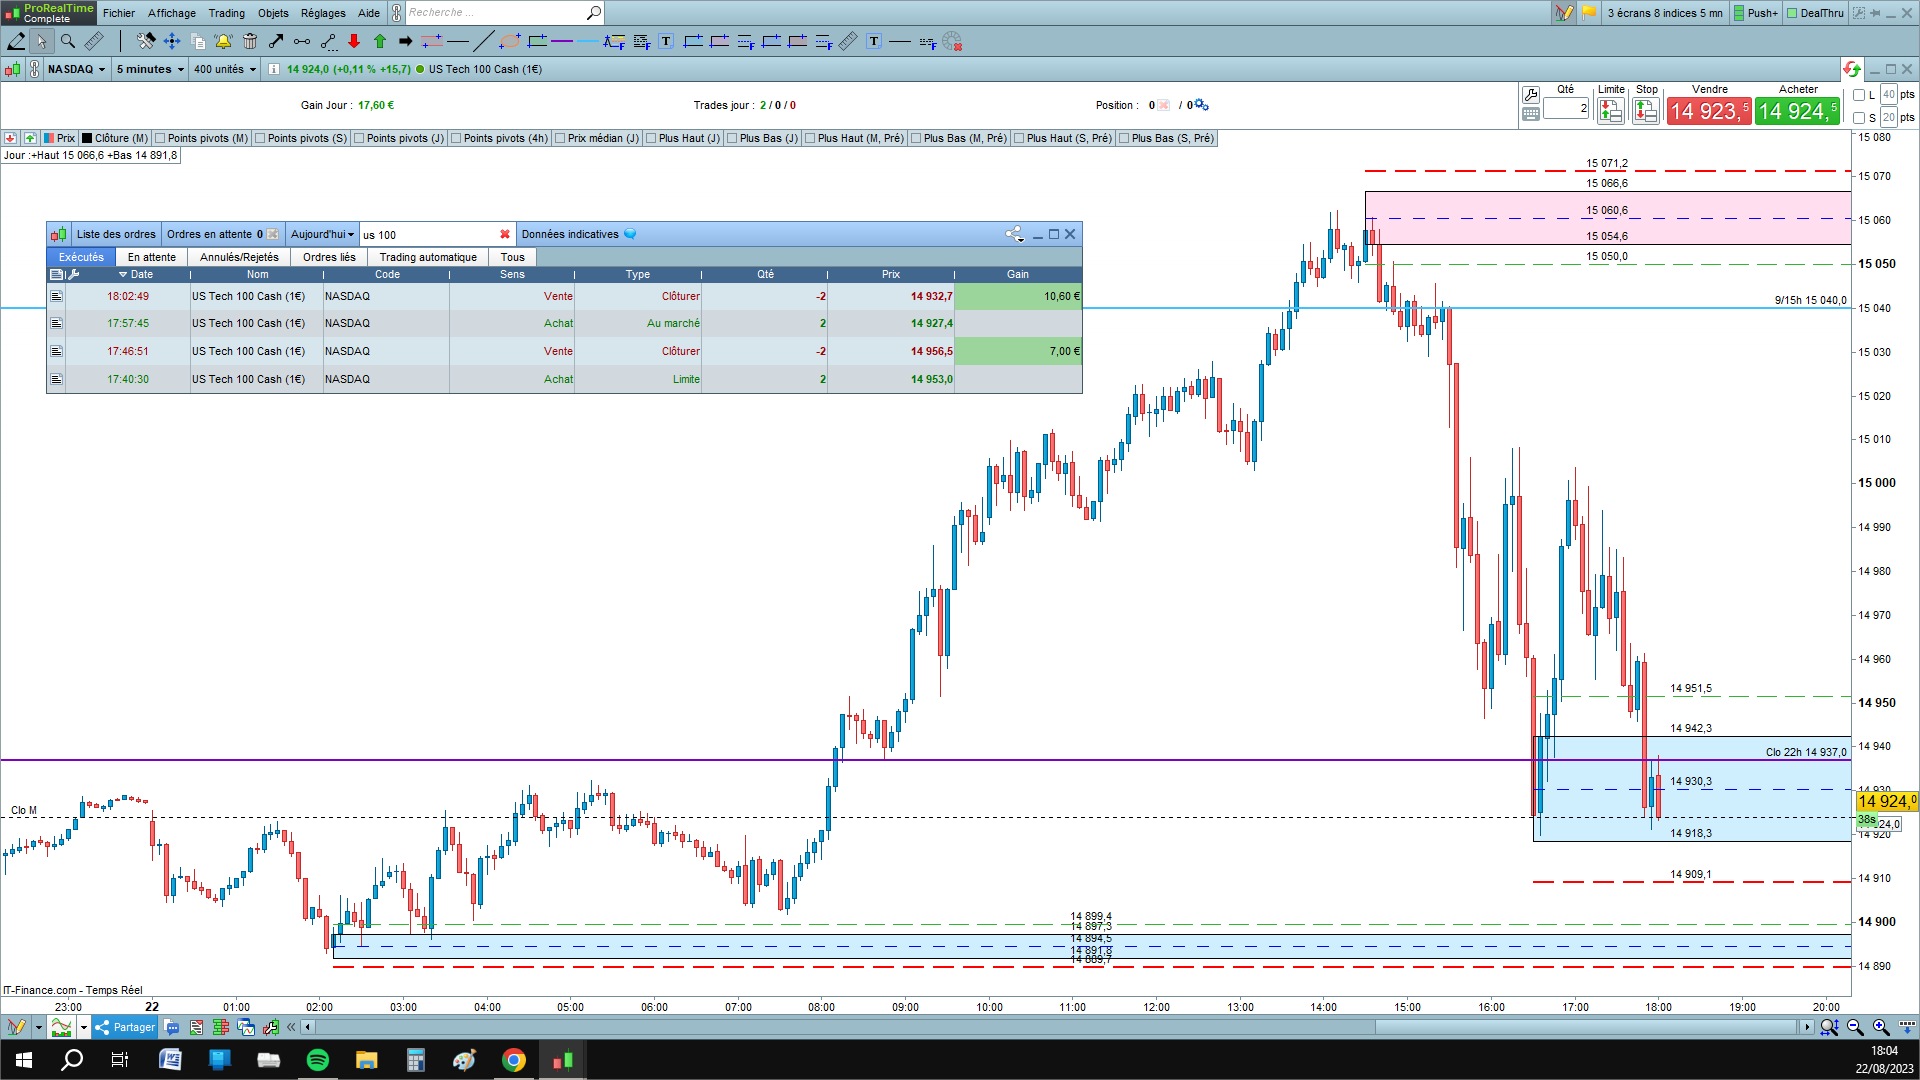1920x1080 pixels.
Task: Select the red down arrow tool
Action: tap(354, 41)
